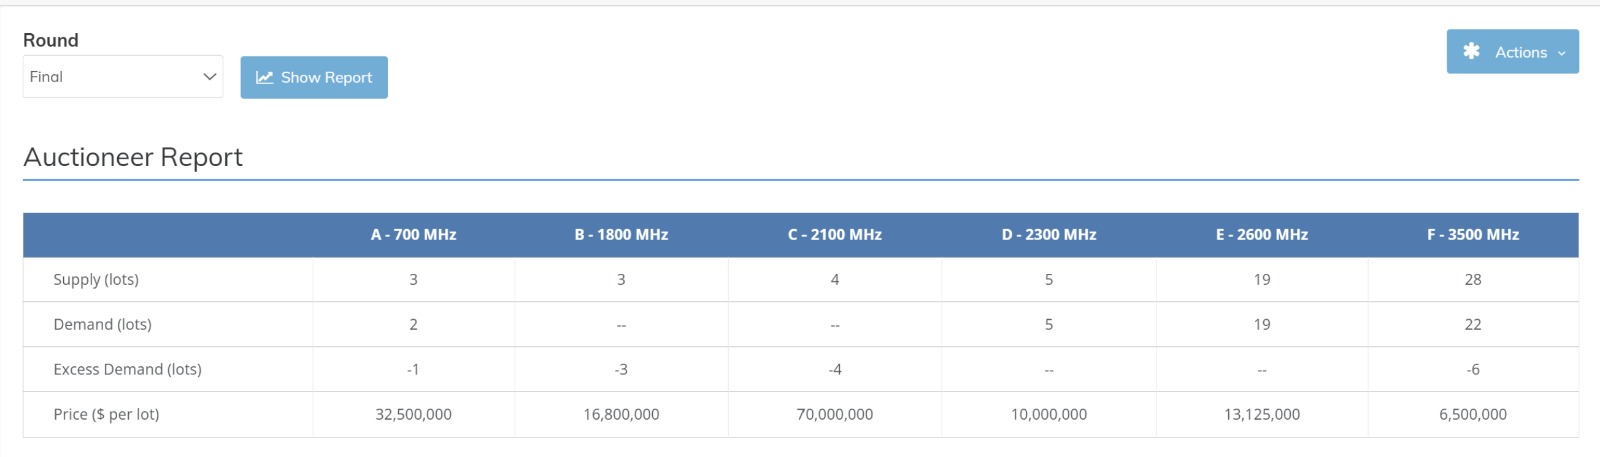Viewport: 1600px width, 457px height.
Task: Click the A - 700 MHz column header
Action: (x=413, y=235)
